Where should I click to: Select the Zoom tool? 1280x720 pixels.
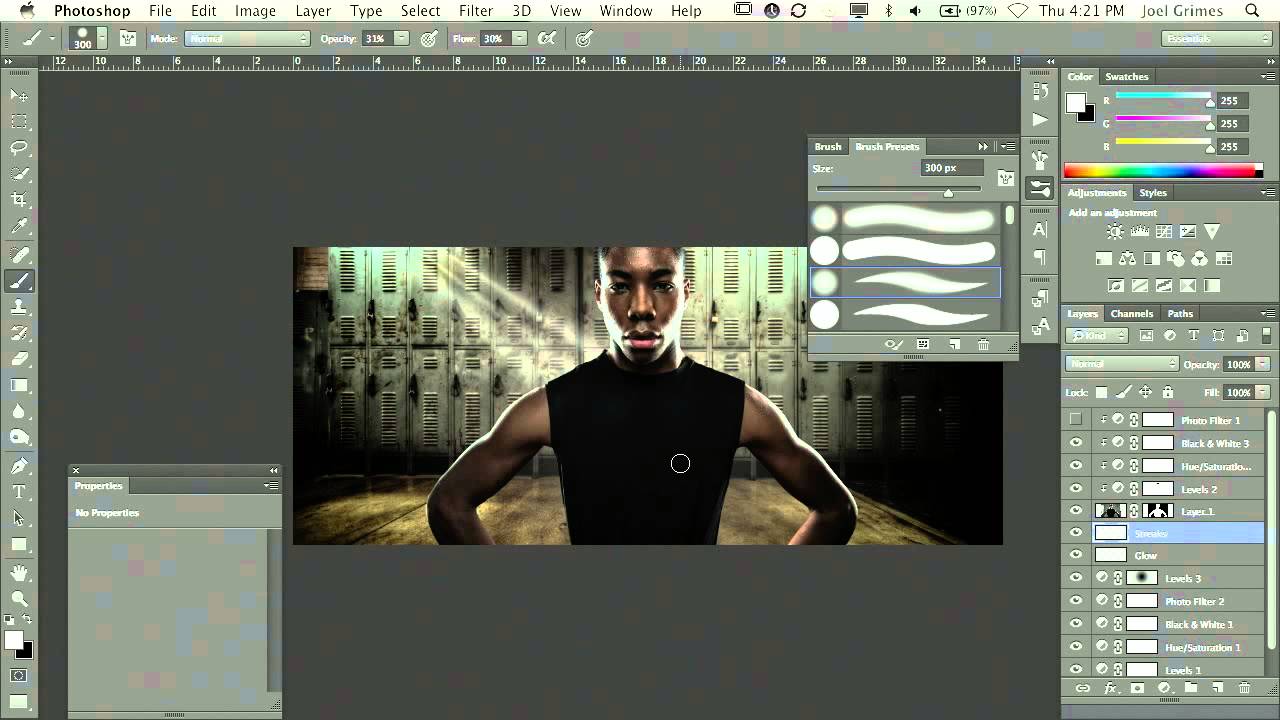pyautogui.click(x=19, y=599)
